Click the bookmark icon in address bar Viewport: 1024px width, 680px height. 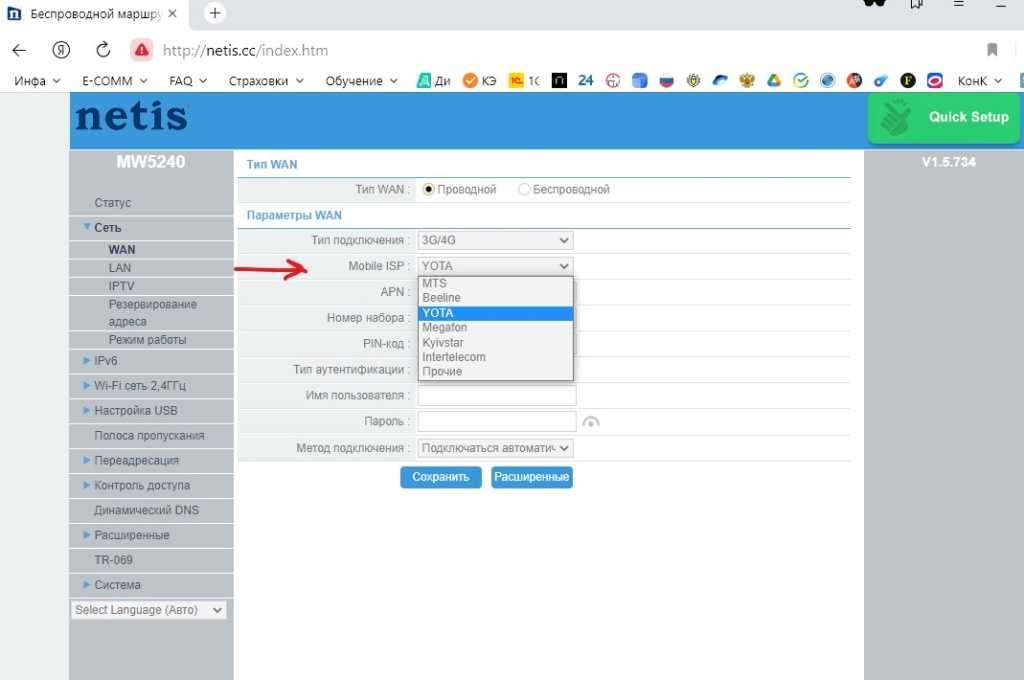click(x=992, y=50)
